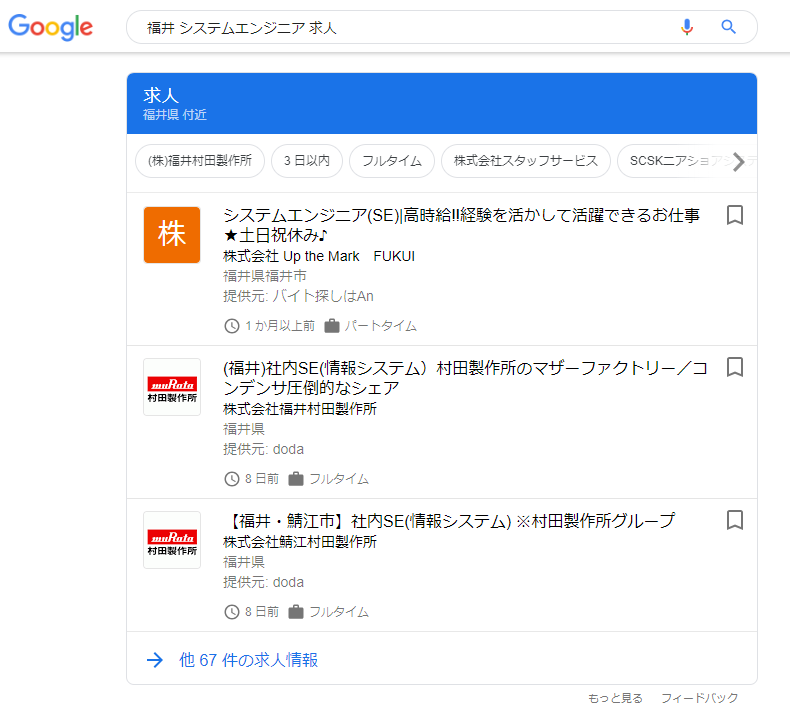This screenshot has height=710, width=790.
Task: Bookmark the 鯖江村田製作所 社内SE job
Action: pyautogui.click(x=735, y=520)
